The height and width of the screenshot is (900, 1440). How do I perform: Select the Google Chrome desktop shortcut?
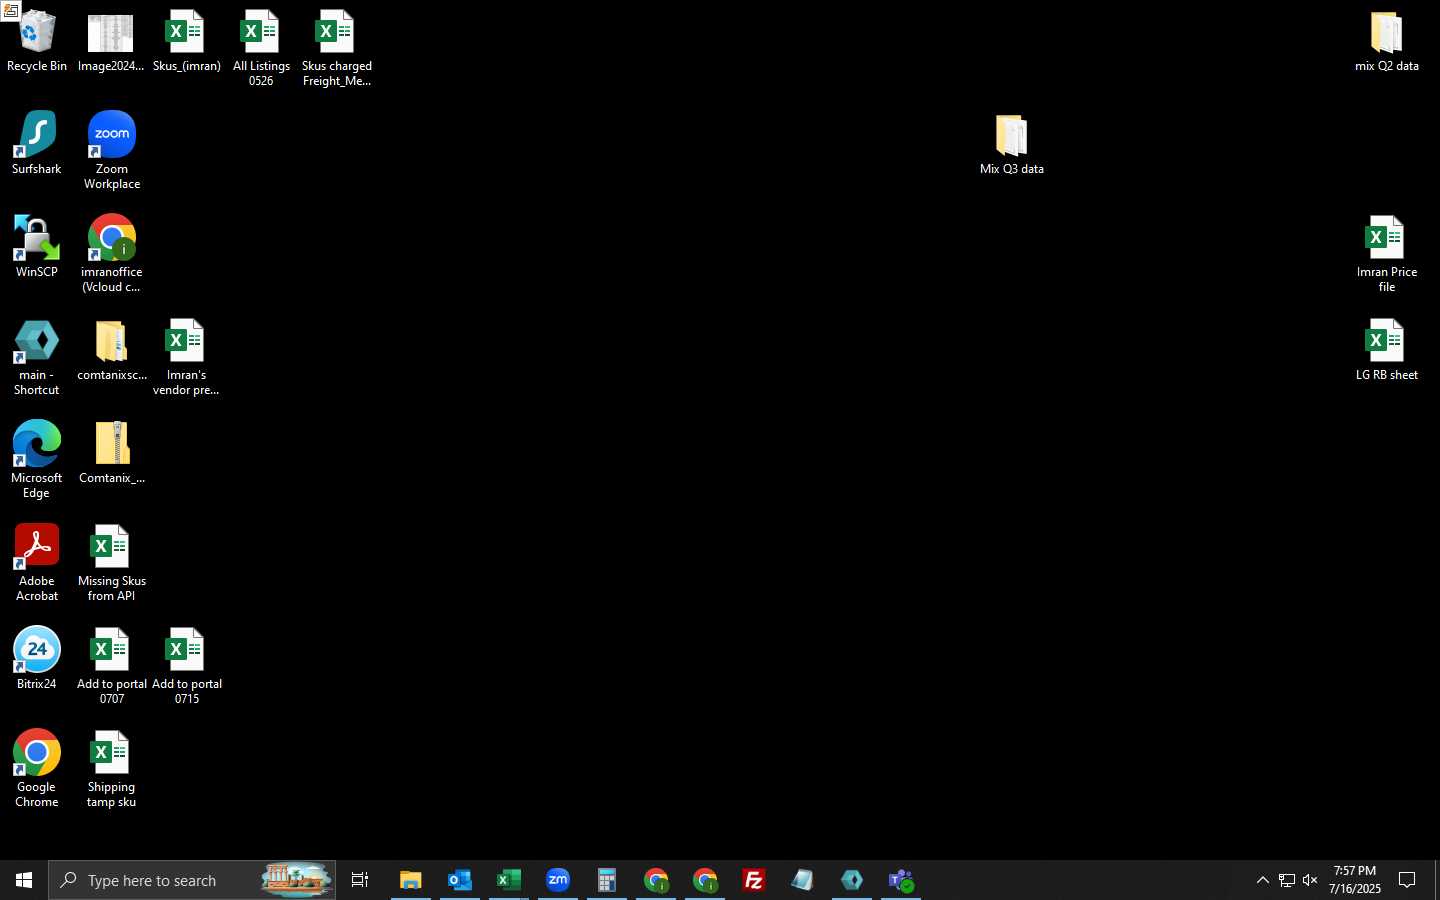37,769
